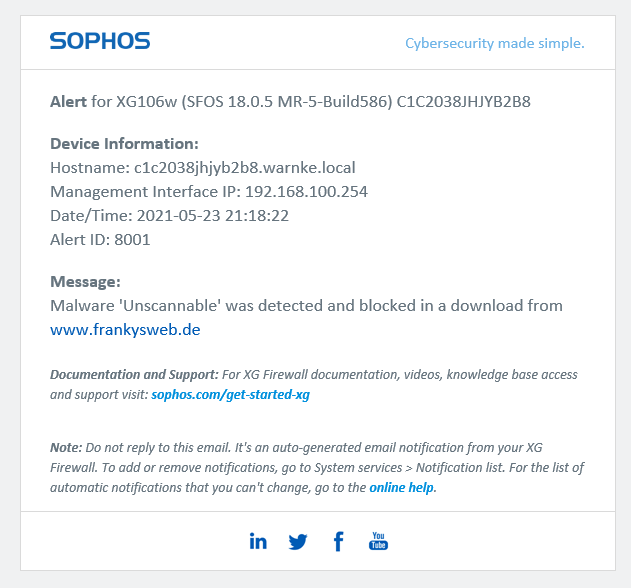Click the Alert for XG106w heading
Screen dimensions: 631x588
click(290, 102)
